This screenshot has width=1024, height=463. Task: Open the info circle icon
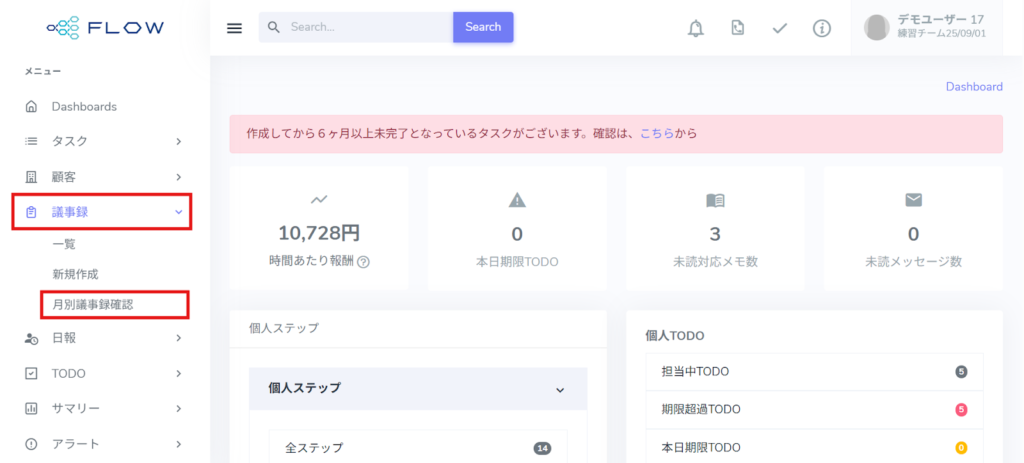[x=822, y=28]
